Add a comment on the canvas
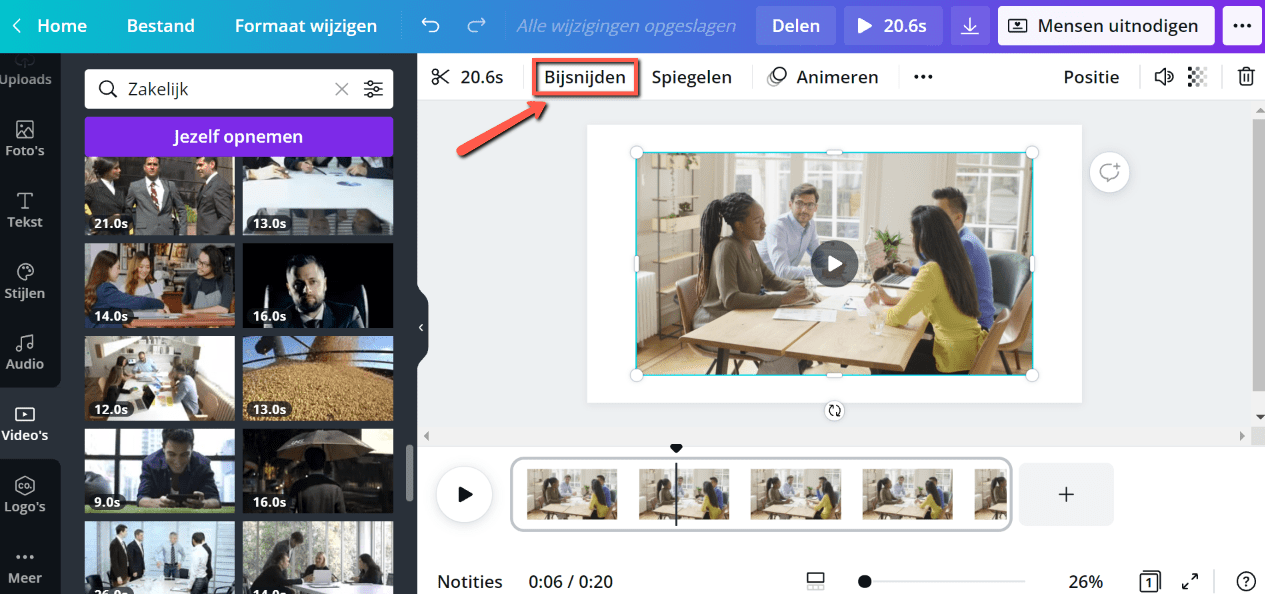 coord(1109,173)
